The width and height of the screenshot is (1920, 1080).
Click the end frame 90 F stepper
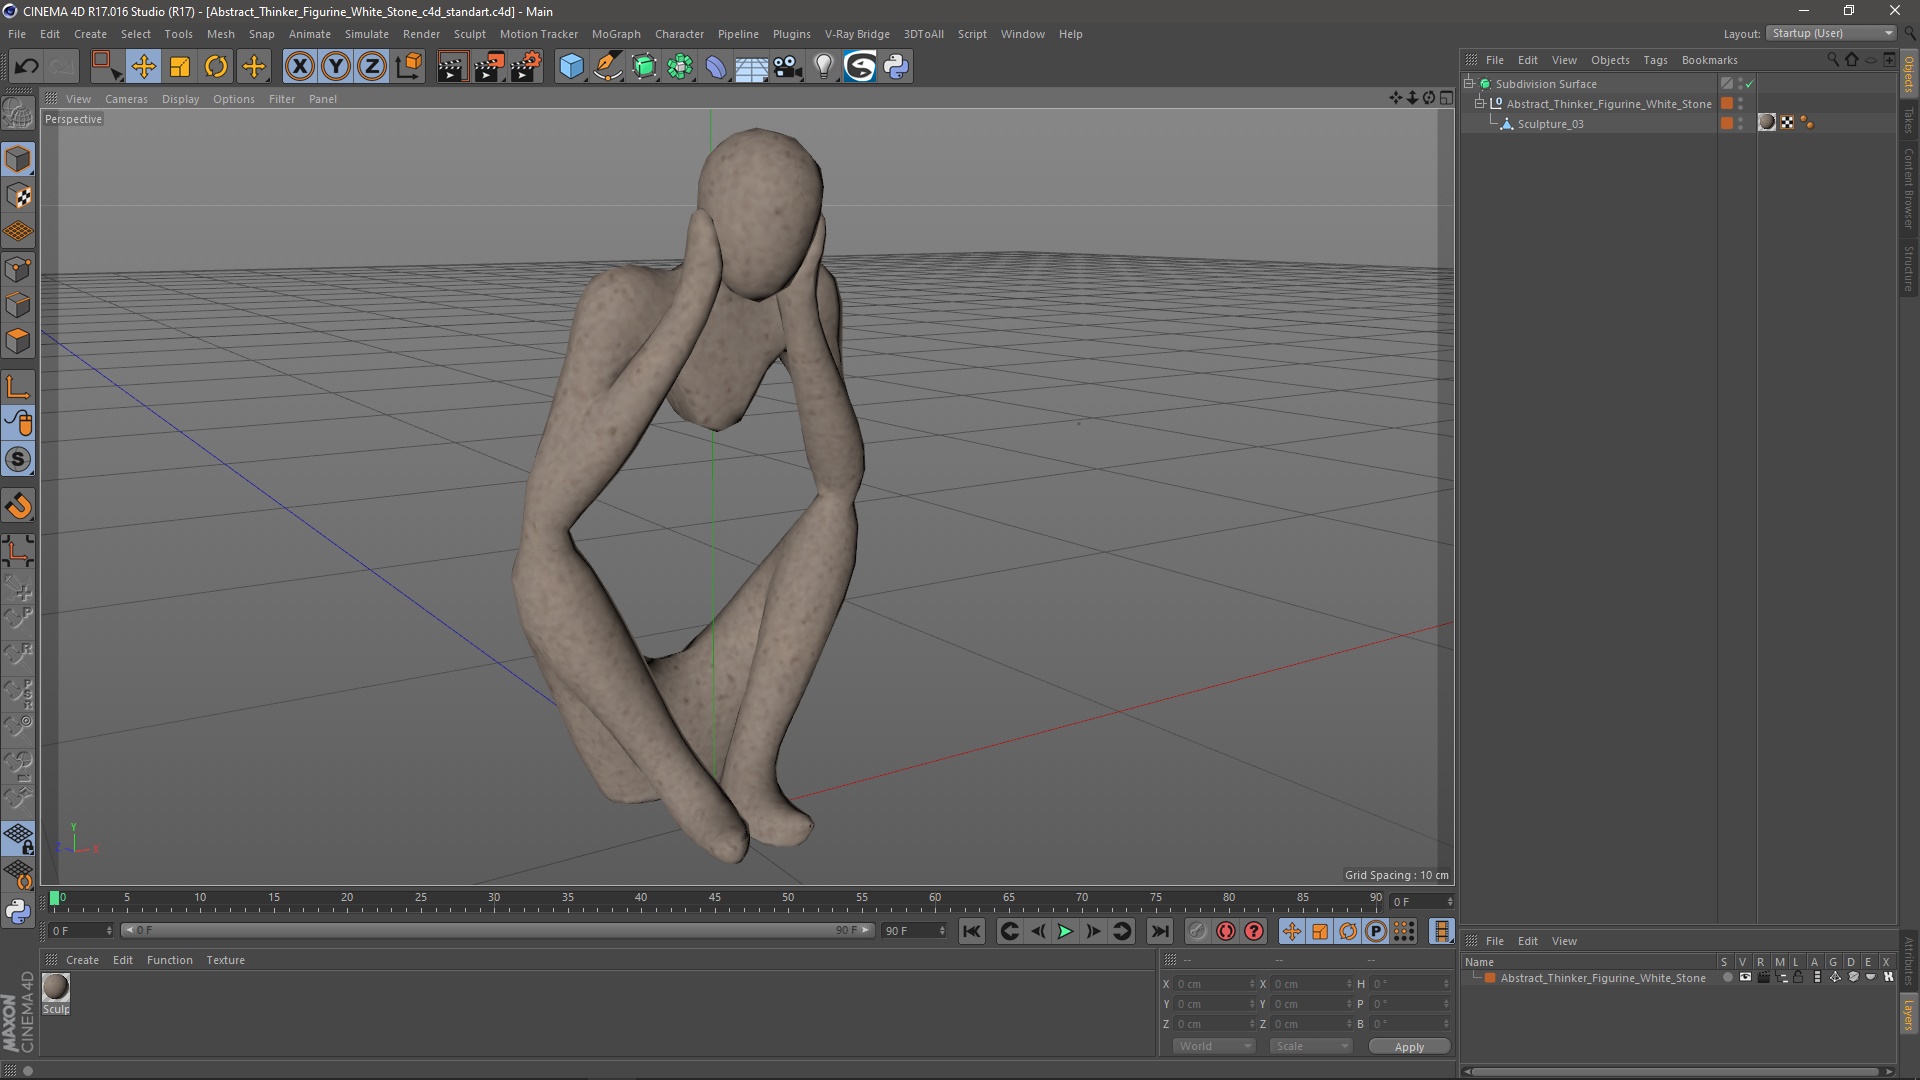pos(942,931)
